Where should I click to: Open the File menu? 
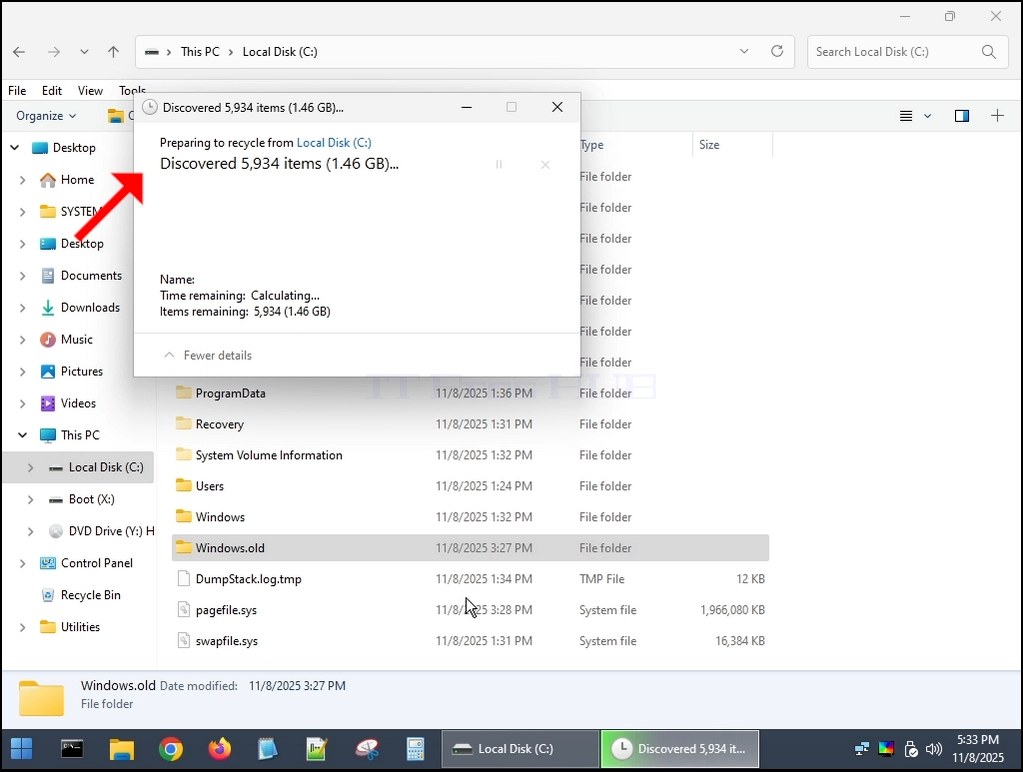pyautogui.click(x=17, y=91)
